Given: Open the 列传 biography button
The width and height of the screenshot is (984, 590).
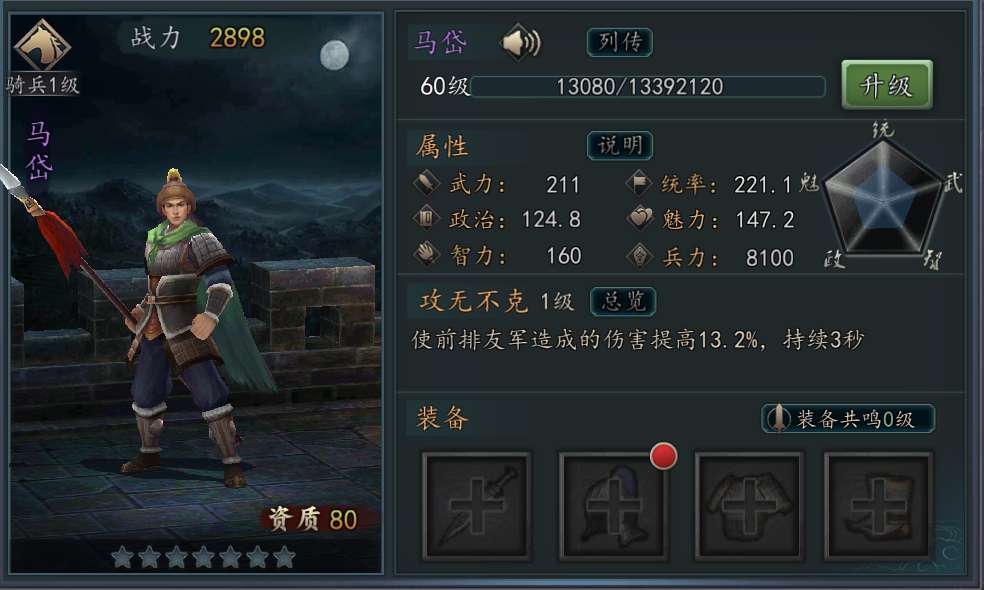Looking at the screenshot, I should (x=620, y=43).
